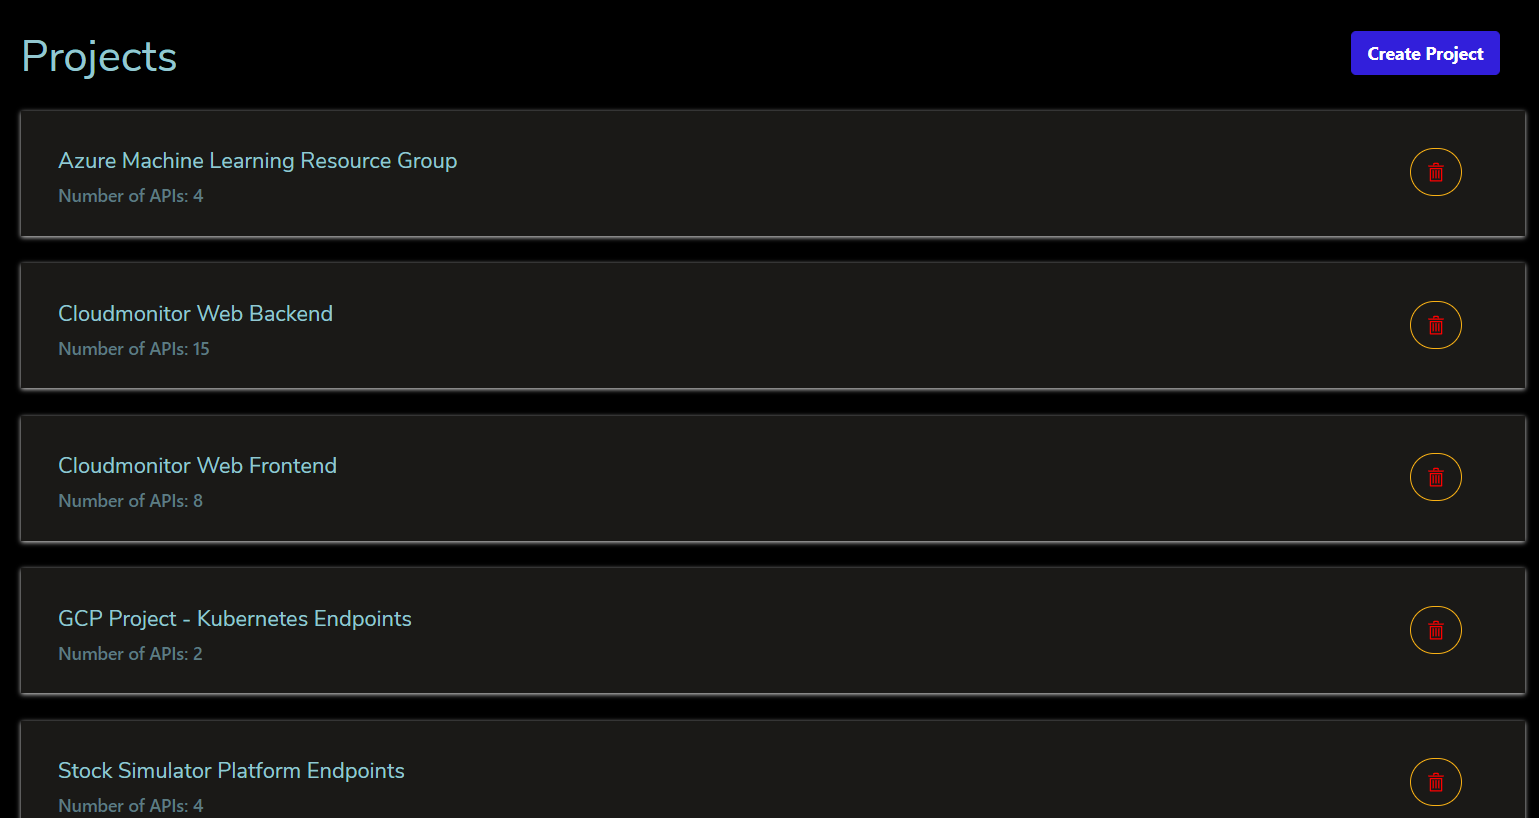This screenshot has height=818, width=1539.
Task: Open the Cloudmonitor Web Frontend project title
Action: pos(197,466)
